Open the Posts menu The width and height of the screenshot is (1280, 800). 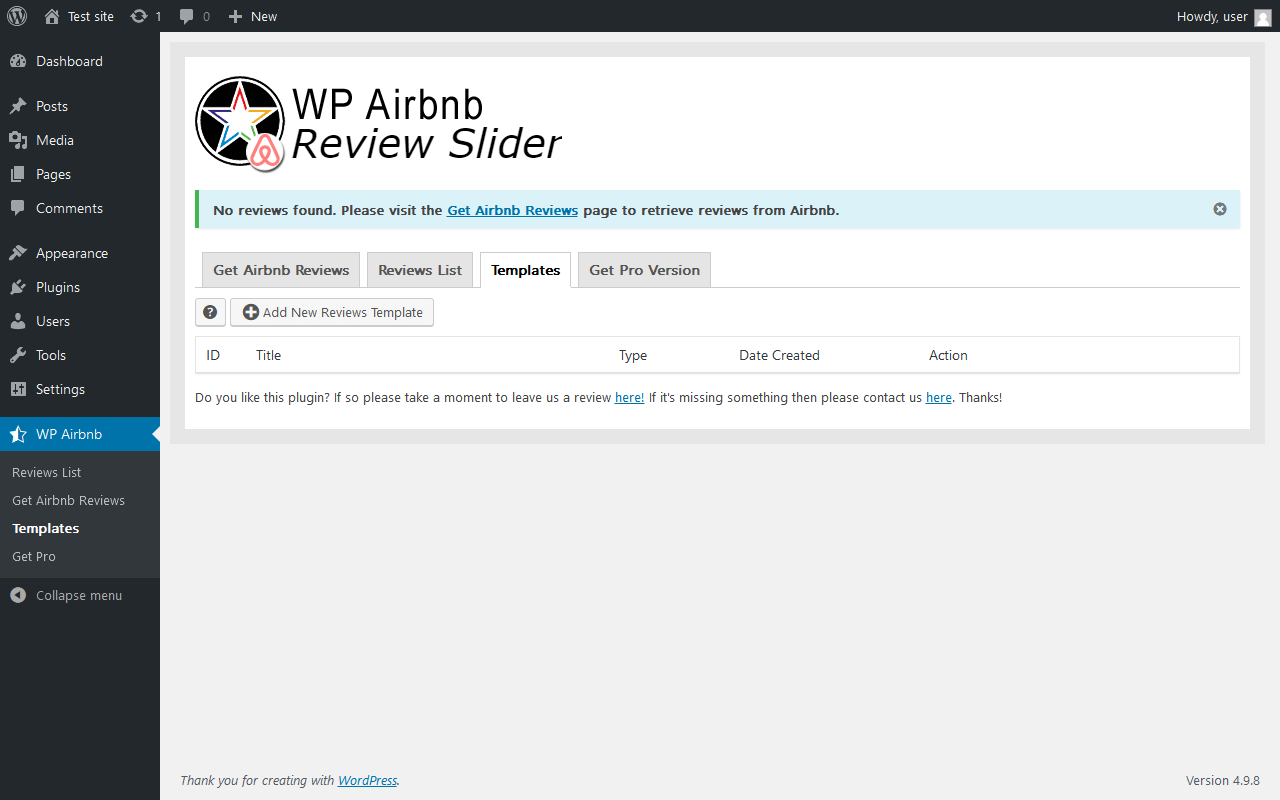tap(80, 106)
